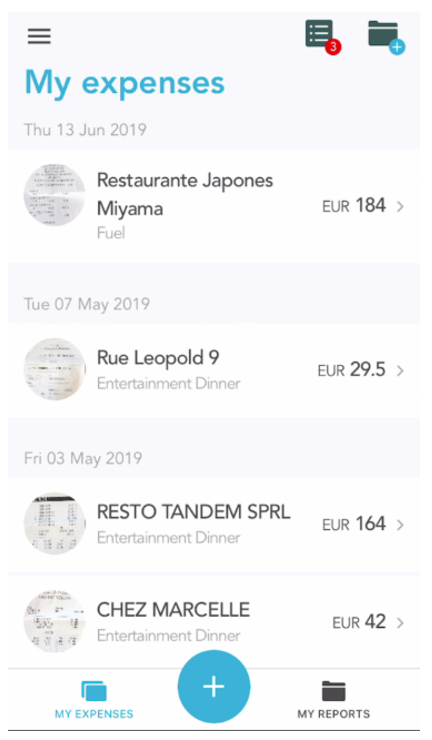Expand the RESTO TANDEM SPRL chevron

(x=400, y=524)
